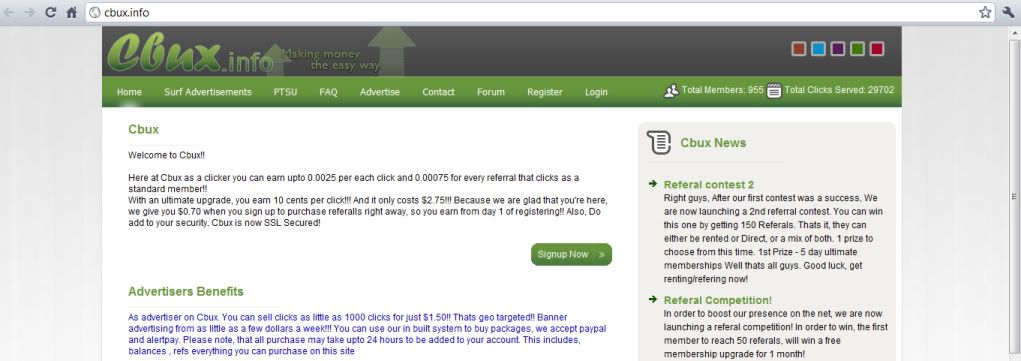The height and width of the screenshot is (361, 1021).
Task: Choose the blue theme color swatch
Action: point(818,49)
